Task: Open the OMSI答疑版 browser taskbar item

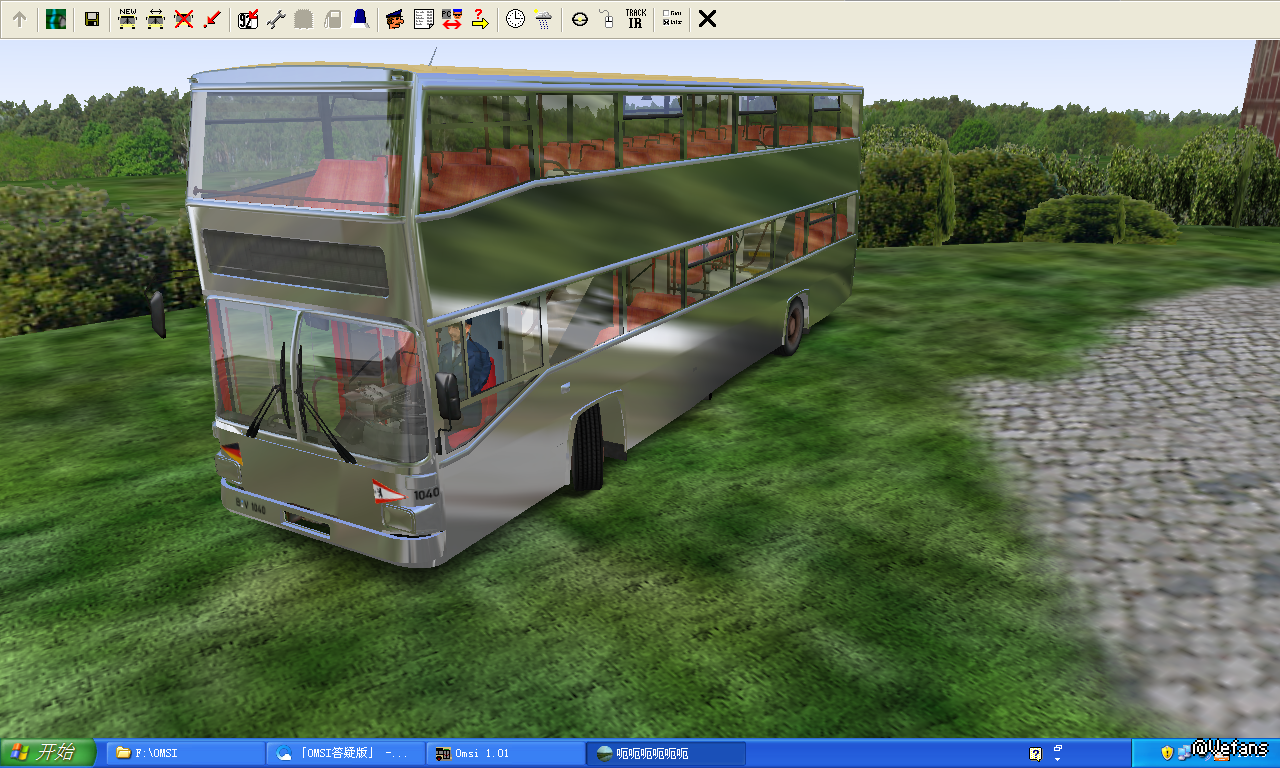Action: [345, 753]
